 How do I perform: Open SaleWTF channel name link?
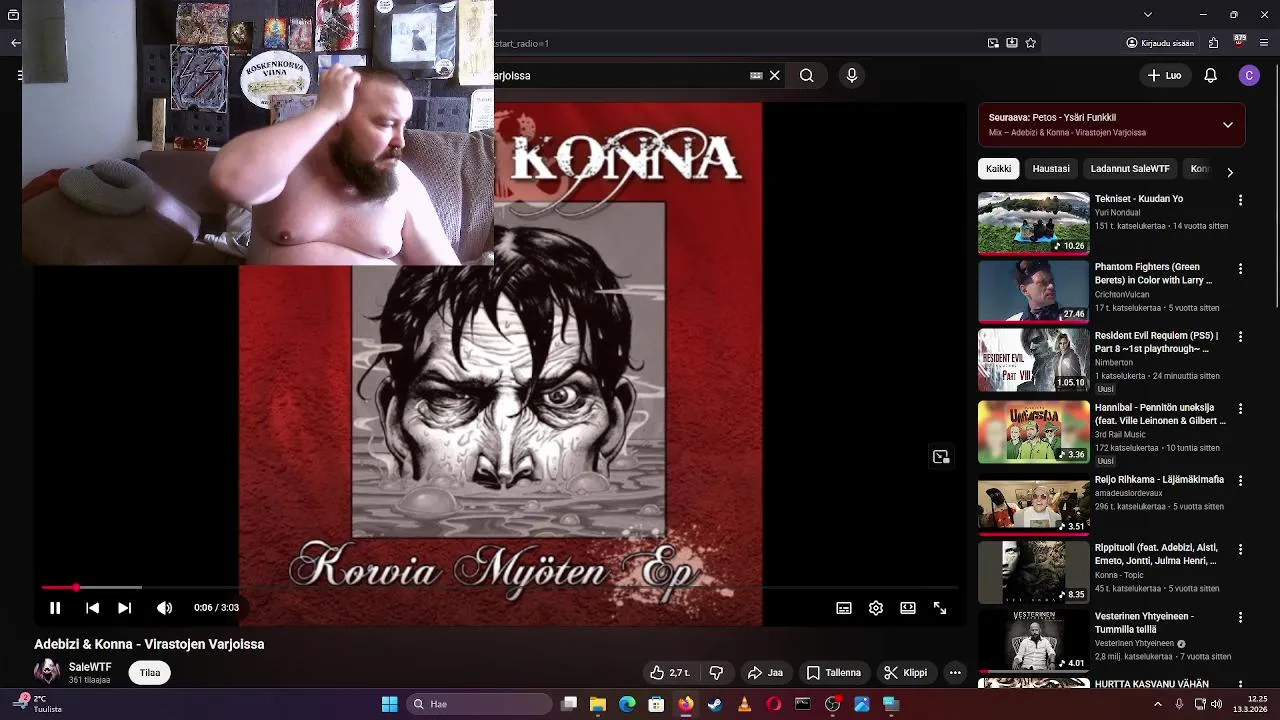pos(90,667)
